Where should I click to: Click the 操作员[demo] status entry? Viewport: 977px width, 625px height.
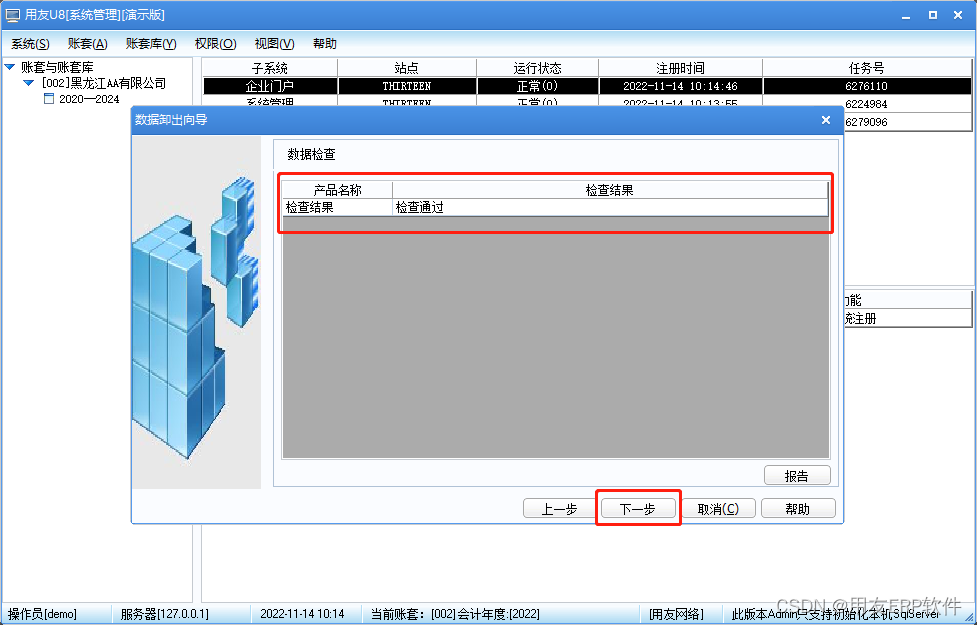42,614
